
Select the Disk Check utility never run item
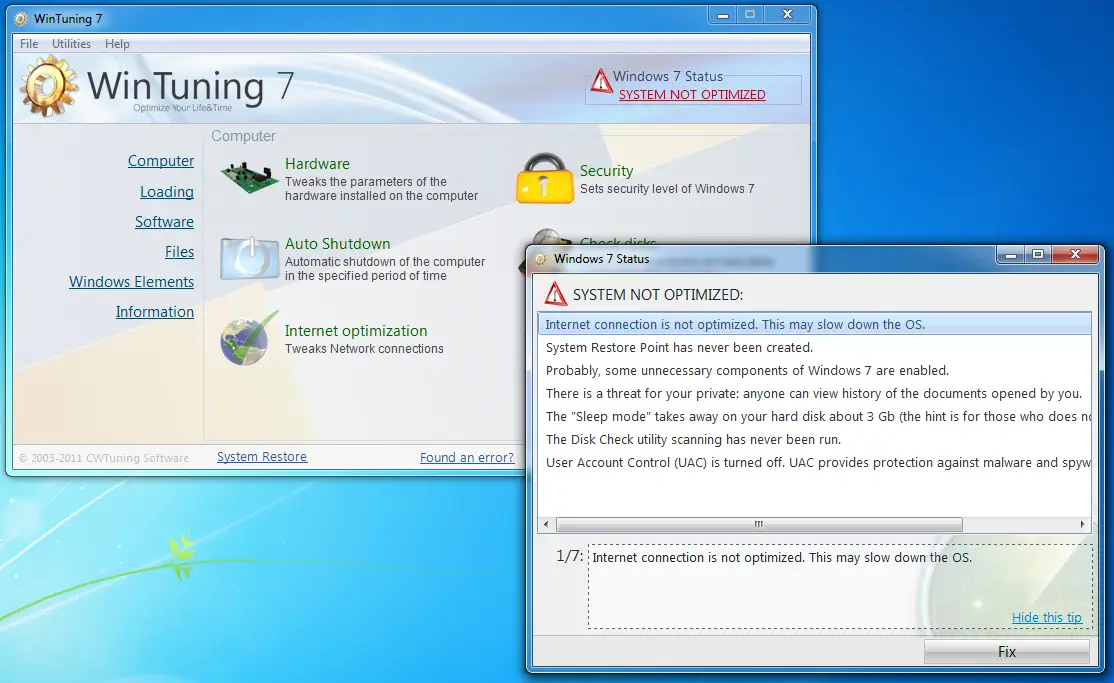(814, 439)
